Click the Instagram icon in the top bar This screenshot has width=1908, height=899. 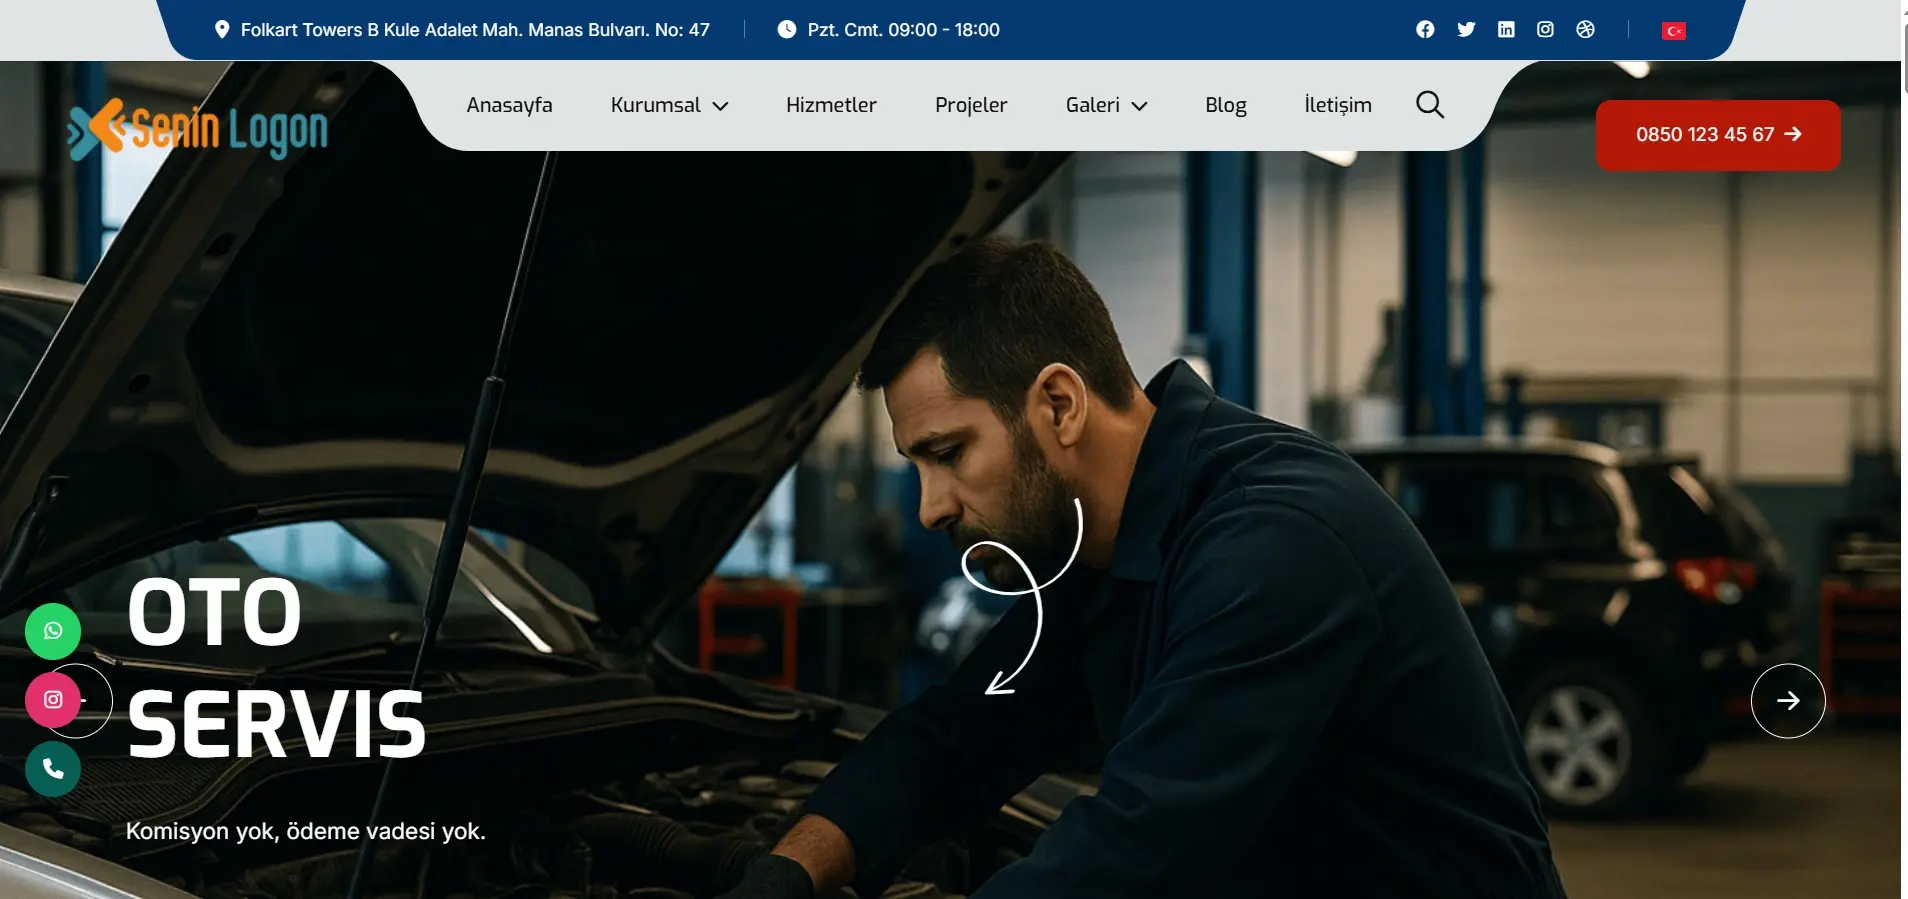coord(1545,30)
